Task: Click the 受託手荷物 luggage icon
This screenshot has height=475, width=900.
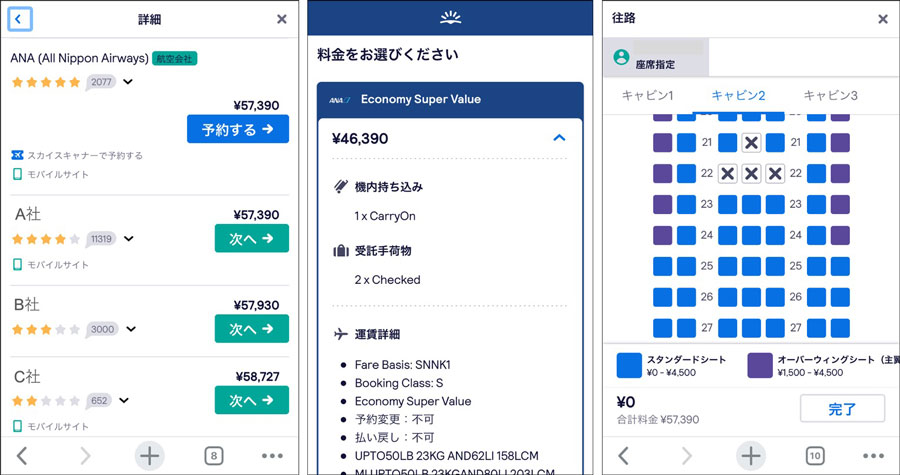Action: click(x=341, y=251)
